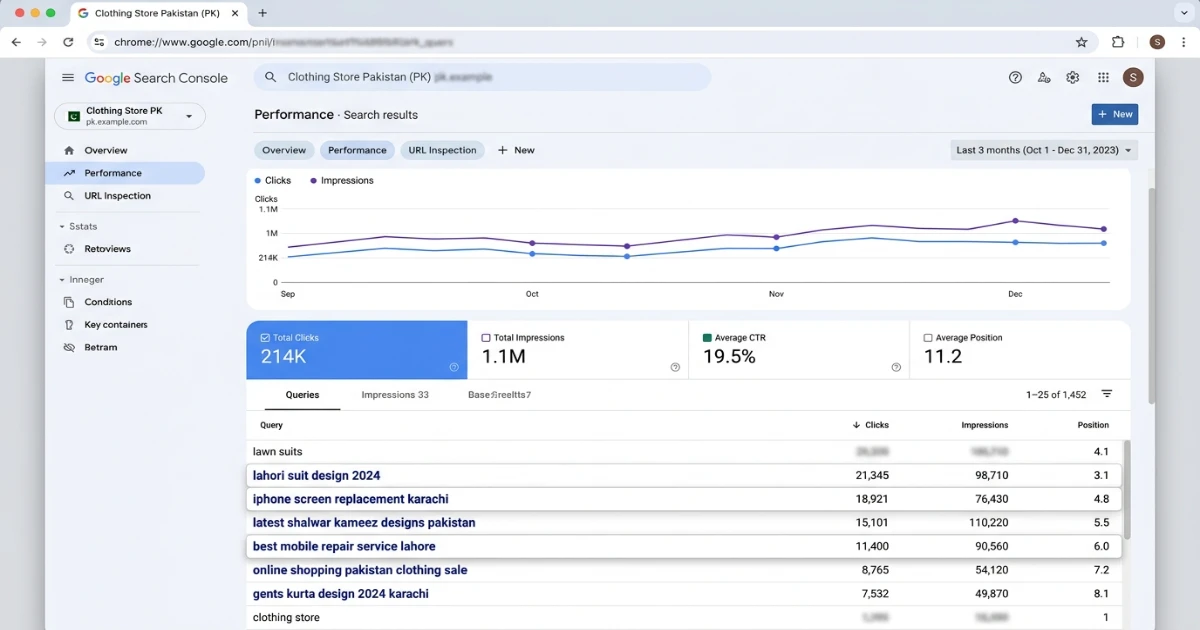Sort the table by Clicks column

[x=870, y=425]
